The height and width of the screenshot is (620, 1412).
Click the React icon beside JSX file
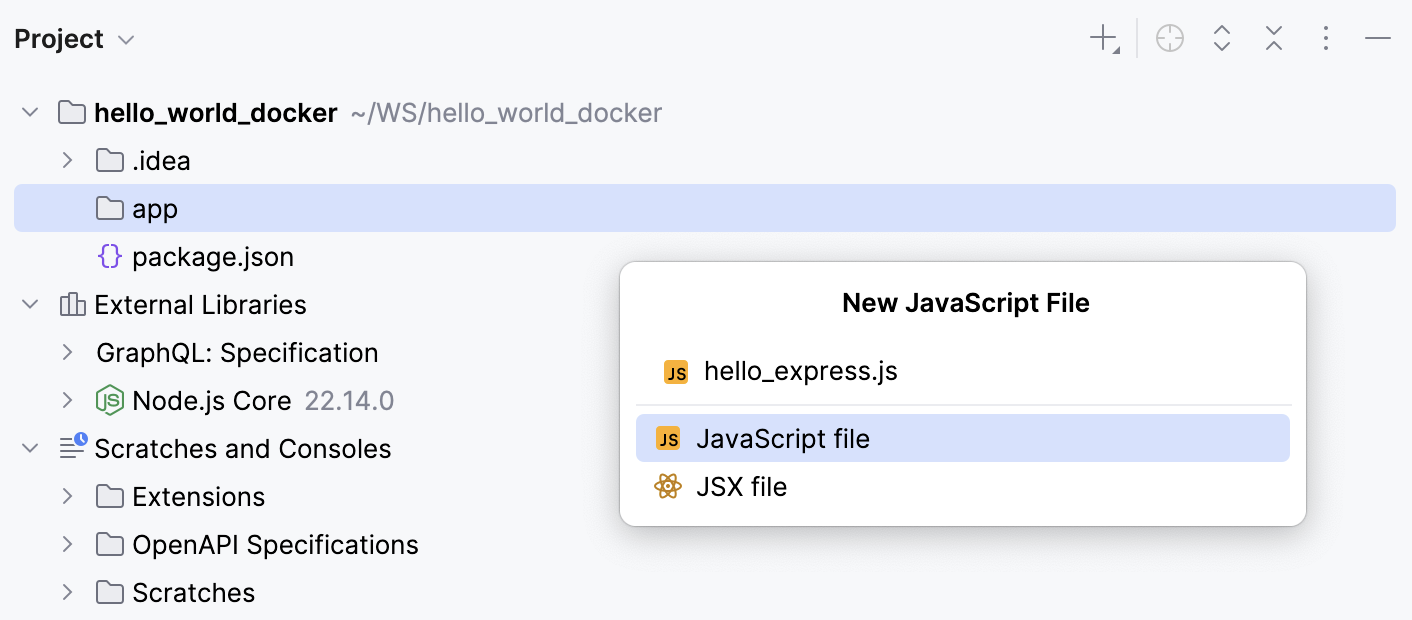[668, 487]
